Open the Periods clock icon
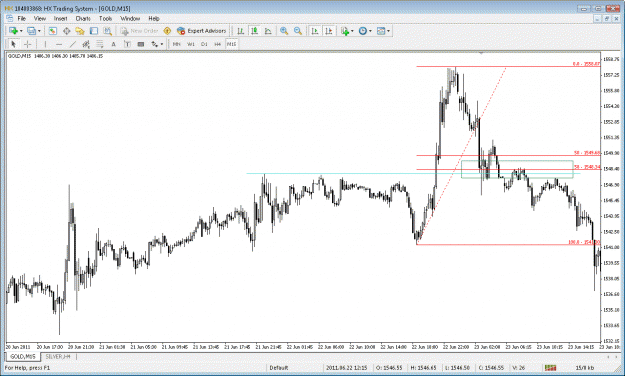 (x=363, y=31)
